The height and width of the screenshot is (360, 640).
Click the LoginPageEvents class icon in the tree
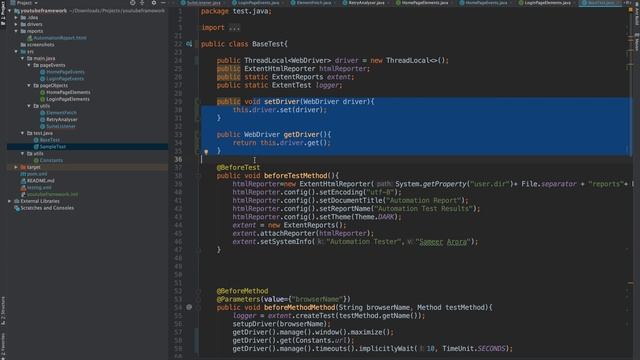pyautogui.click(x=42, y=78)
